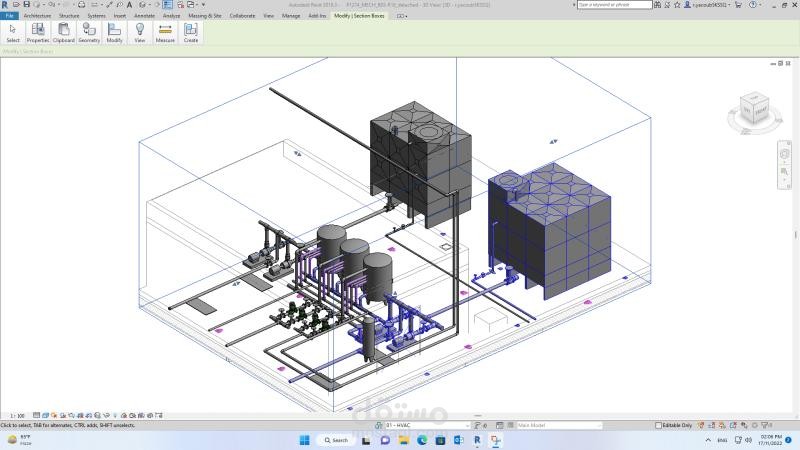Viewport: 800px width, 450px height.
Task: Open Microsoft Edge from the taskbar
Action: [422, 440]
